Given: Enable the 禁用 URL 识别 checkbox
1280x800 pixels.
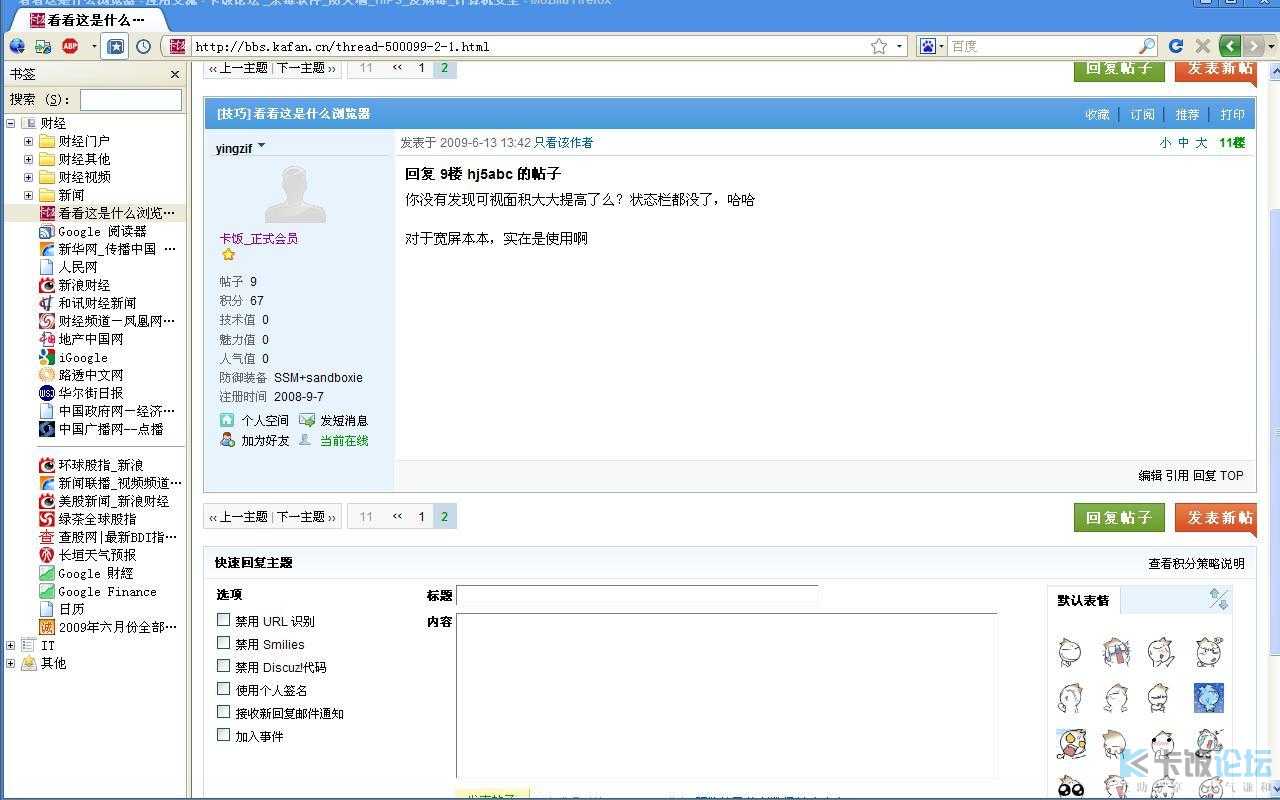Looking at the screenshot, I should tap(224, 620).
